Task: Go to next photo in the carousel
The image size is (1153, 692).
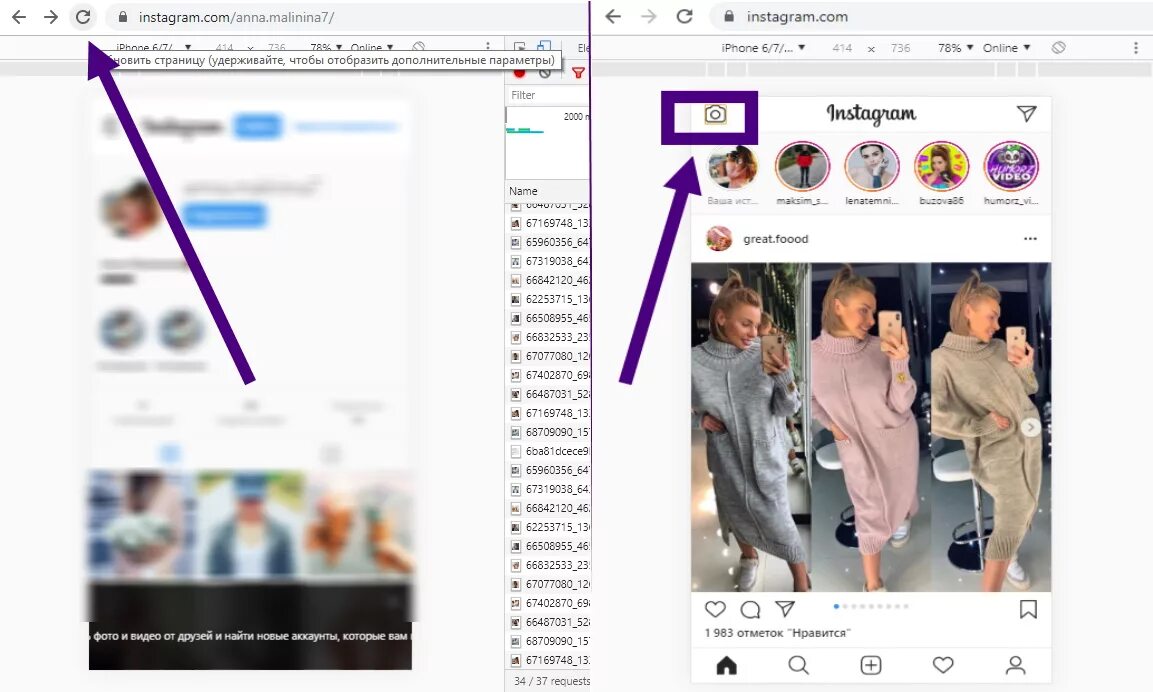Action: 1030,427
